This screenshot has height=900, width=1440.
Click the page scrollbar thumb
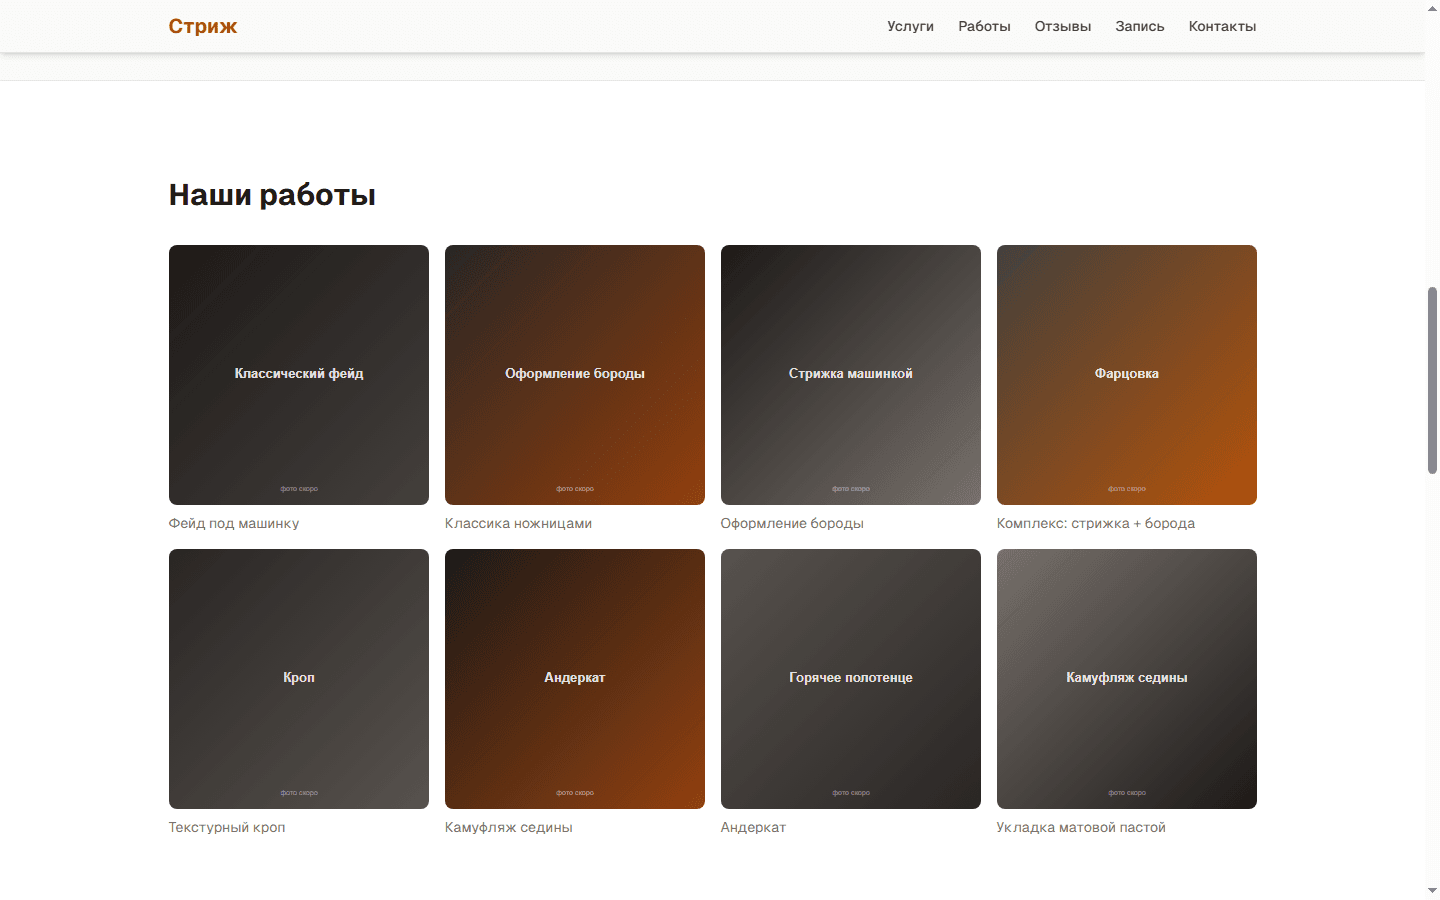1432,380
